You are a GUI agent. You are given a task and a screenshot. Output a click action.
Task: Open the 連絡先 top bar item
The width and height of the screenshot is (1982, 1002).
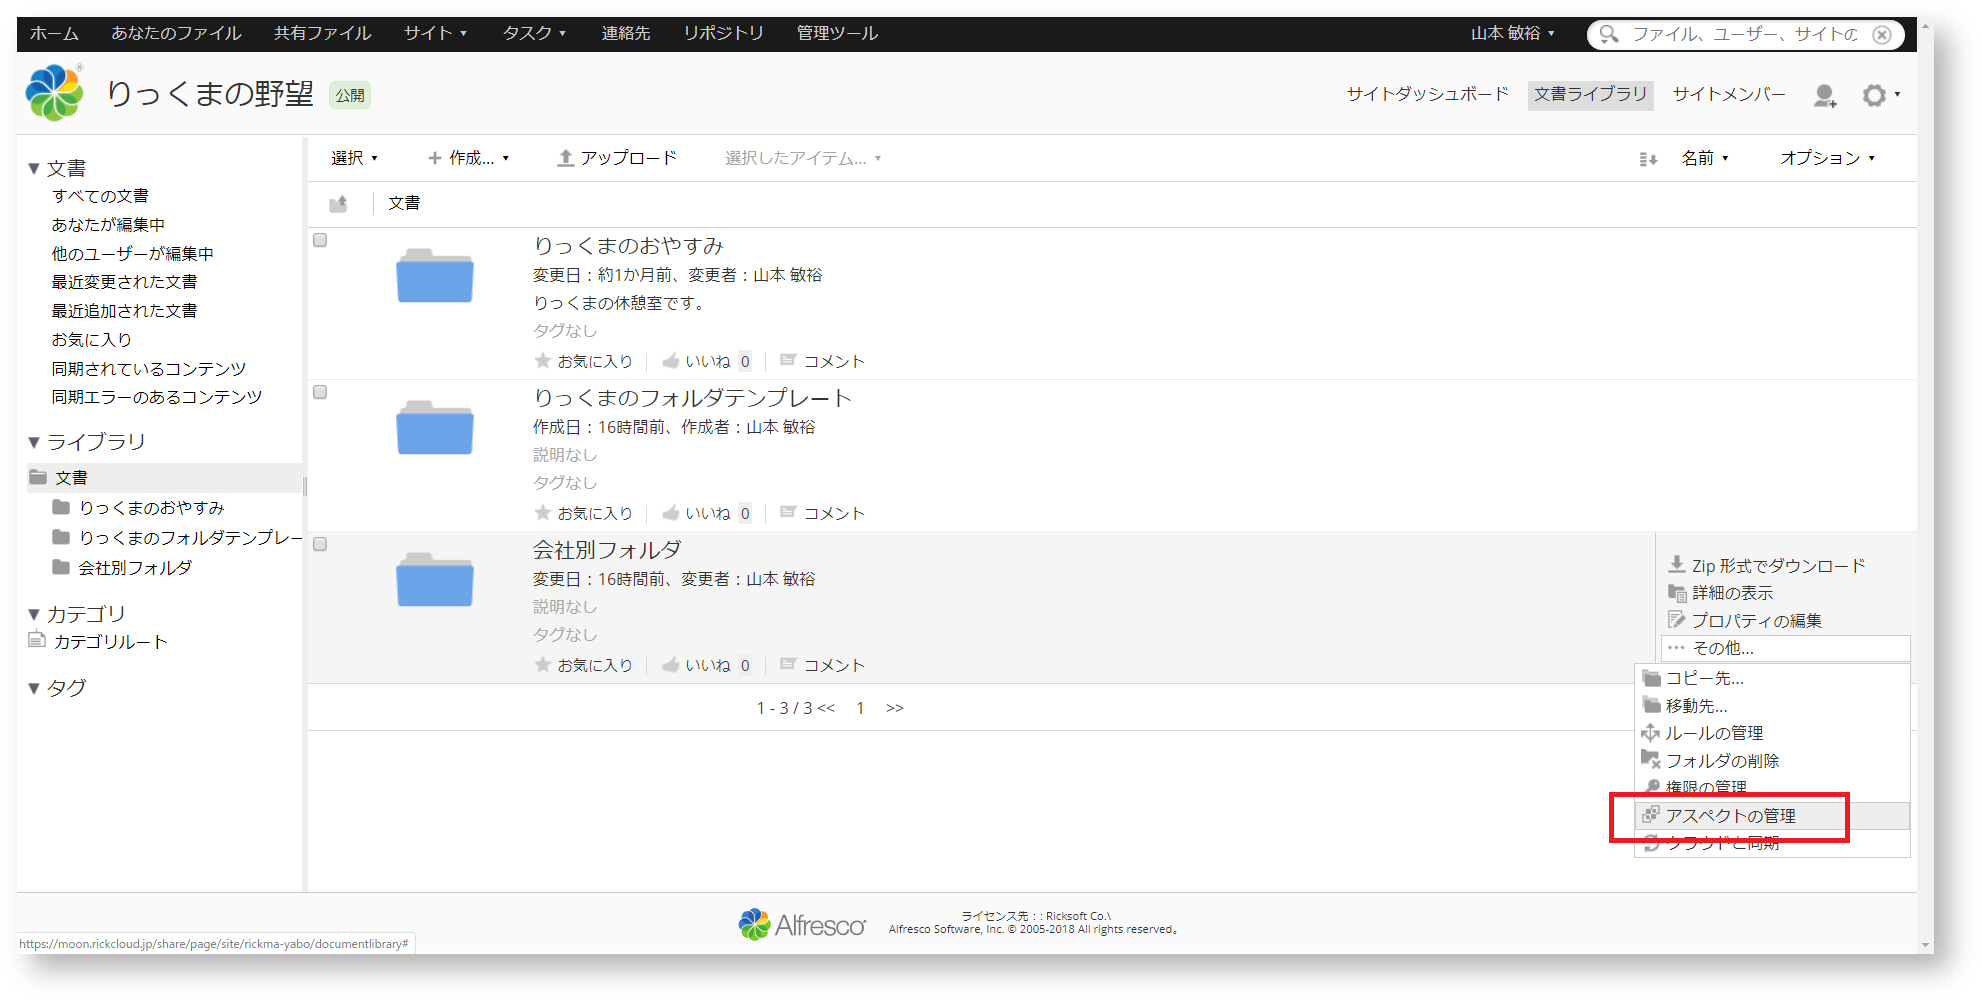tap(626, 33)
